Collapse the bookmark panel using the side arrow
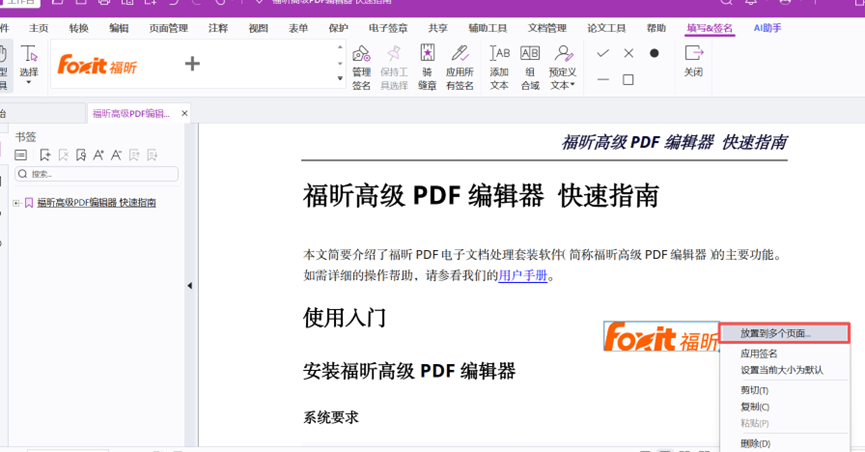Viewport: 865px width, 452px height. coord(190,286)
